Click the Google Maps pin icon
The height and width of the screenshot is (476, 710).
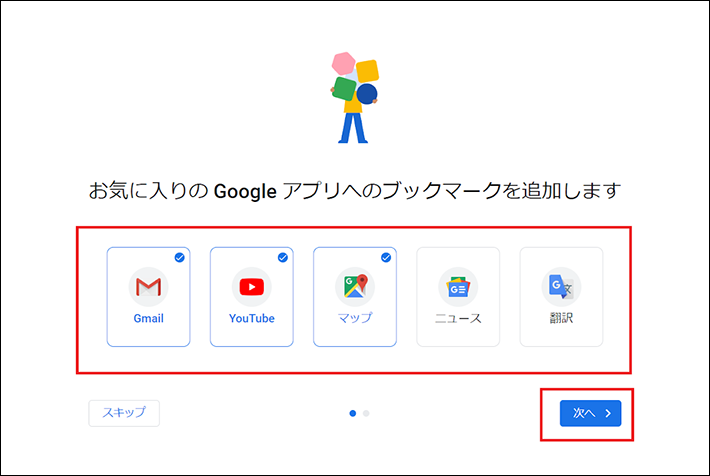355,287
